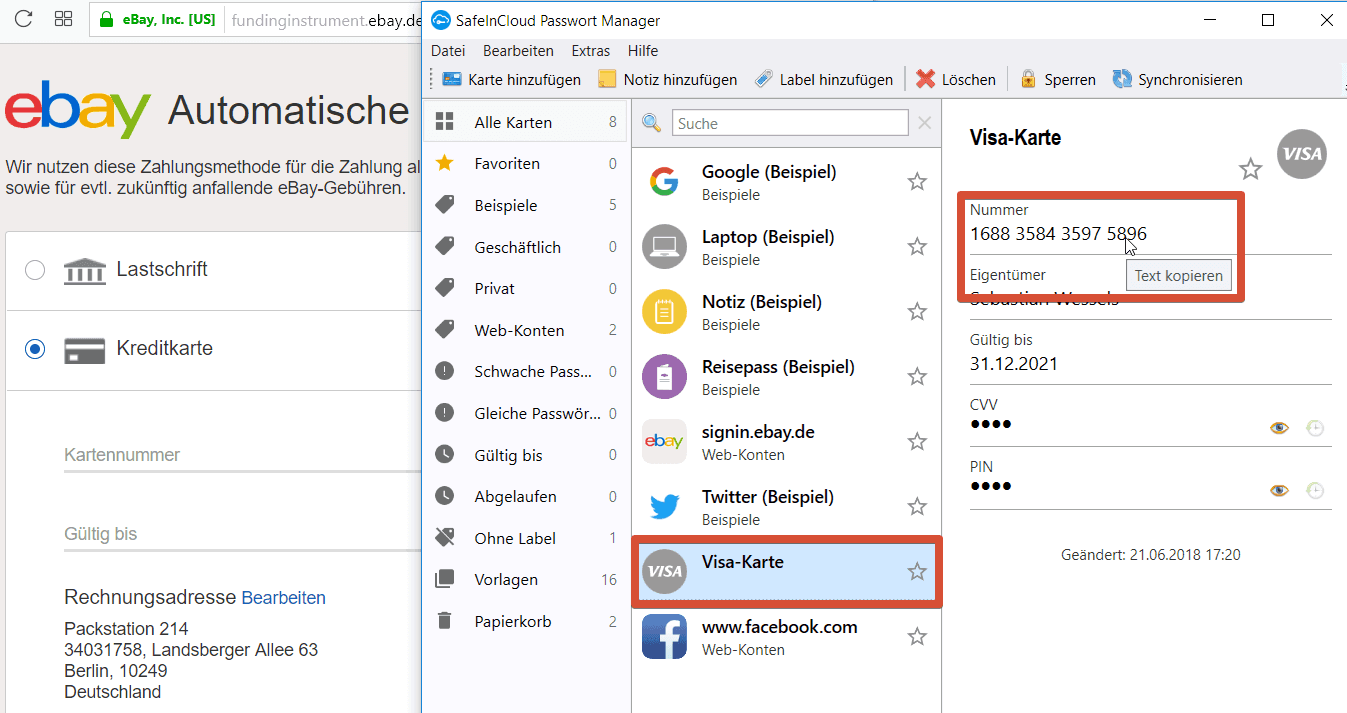Image resolution: width=1347 pixels, height=713 pixels.
Task: Click the Löschen toolbar button
Action: (x=956, y=79)
